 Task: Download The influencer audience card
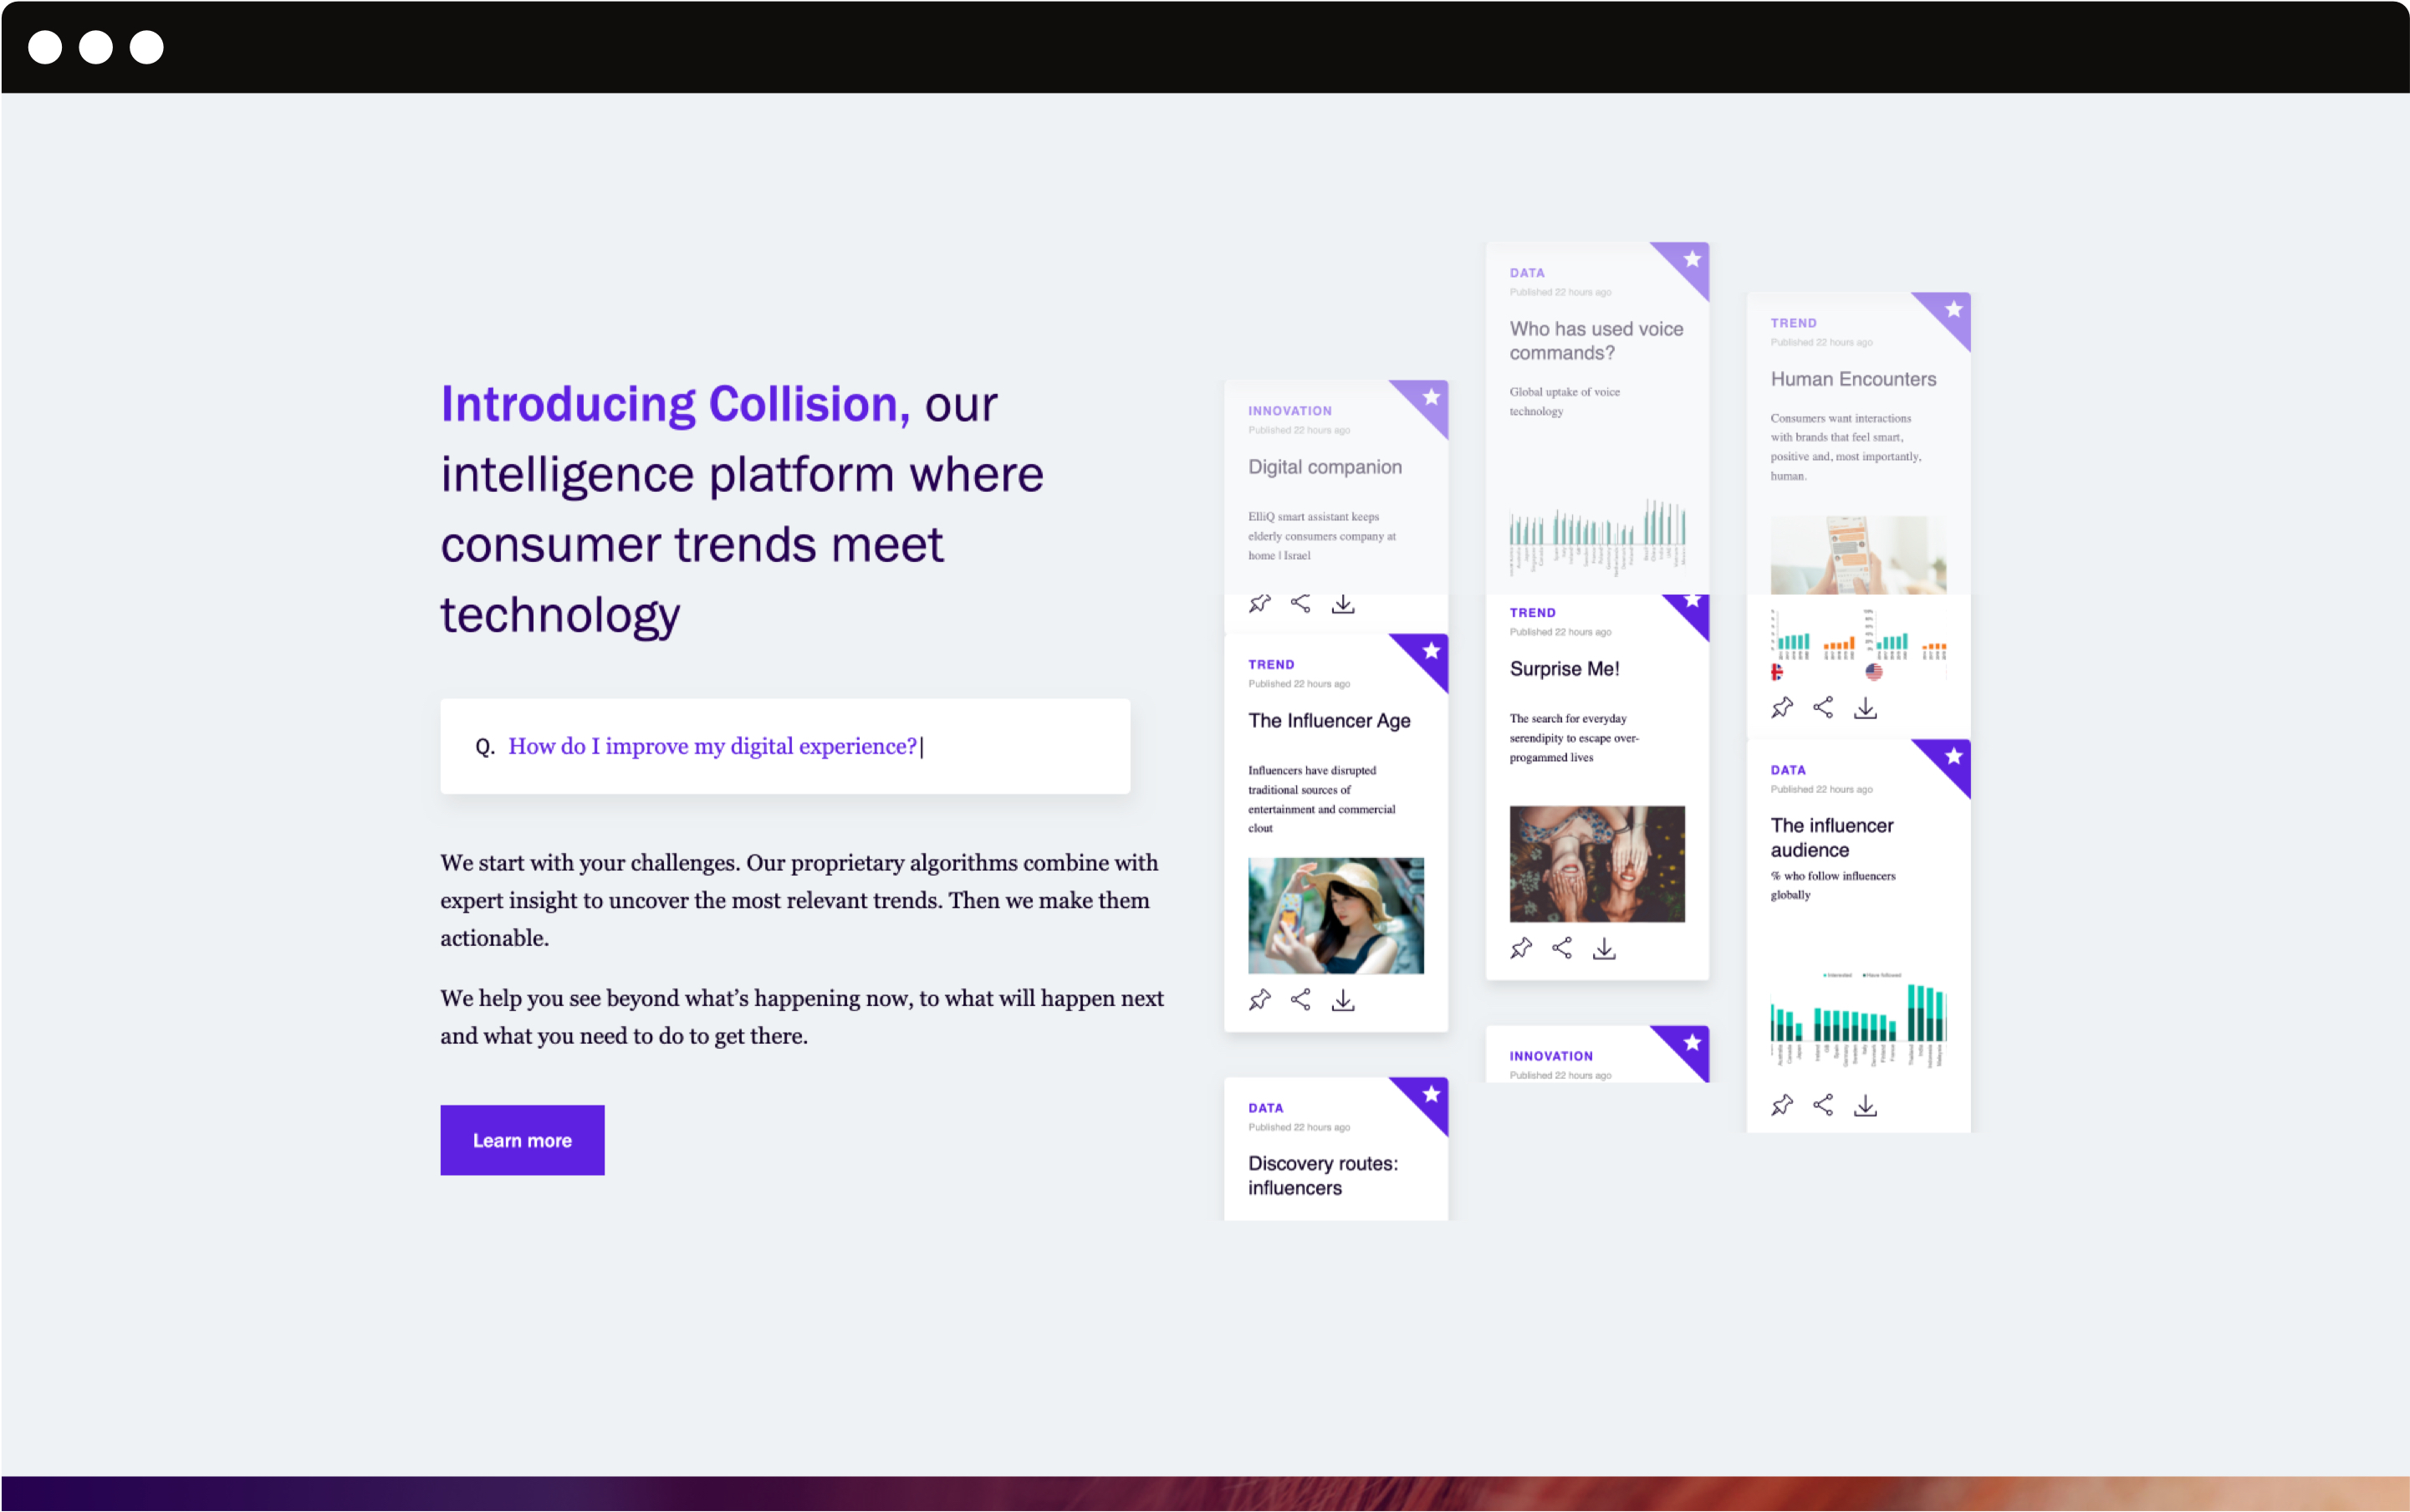(1865, 1104)
